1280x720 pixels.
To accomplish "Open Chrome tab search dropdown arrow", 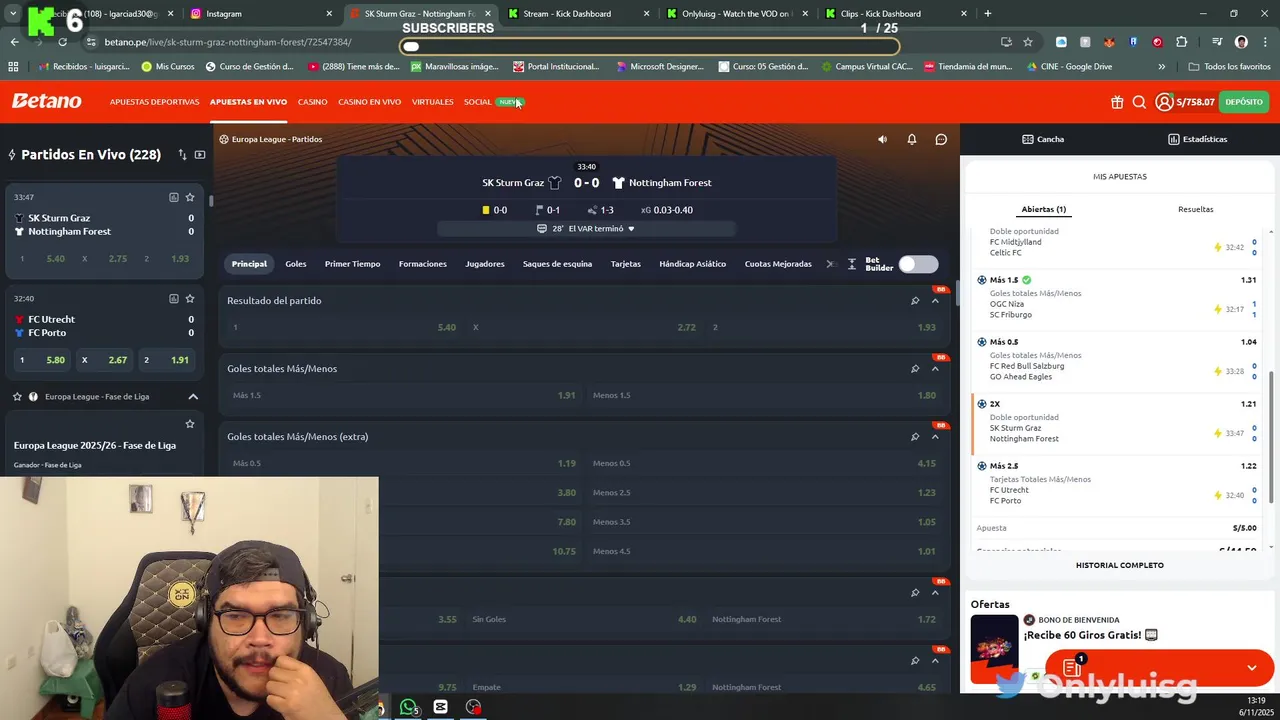I will tap(13, 14).
